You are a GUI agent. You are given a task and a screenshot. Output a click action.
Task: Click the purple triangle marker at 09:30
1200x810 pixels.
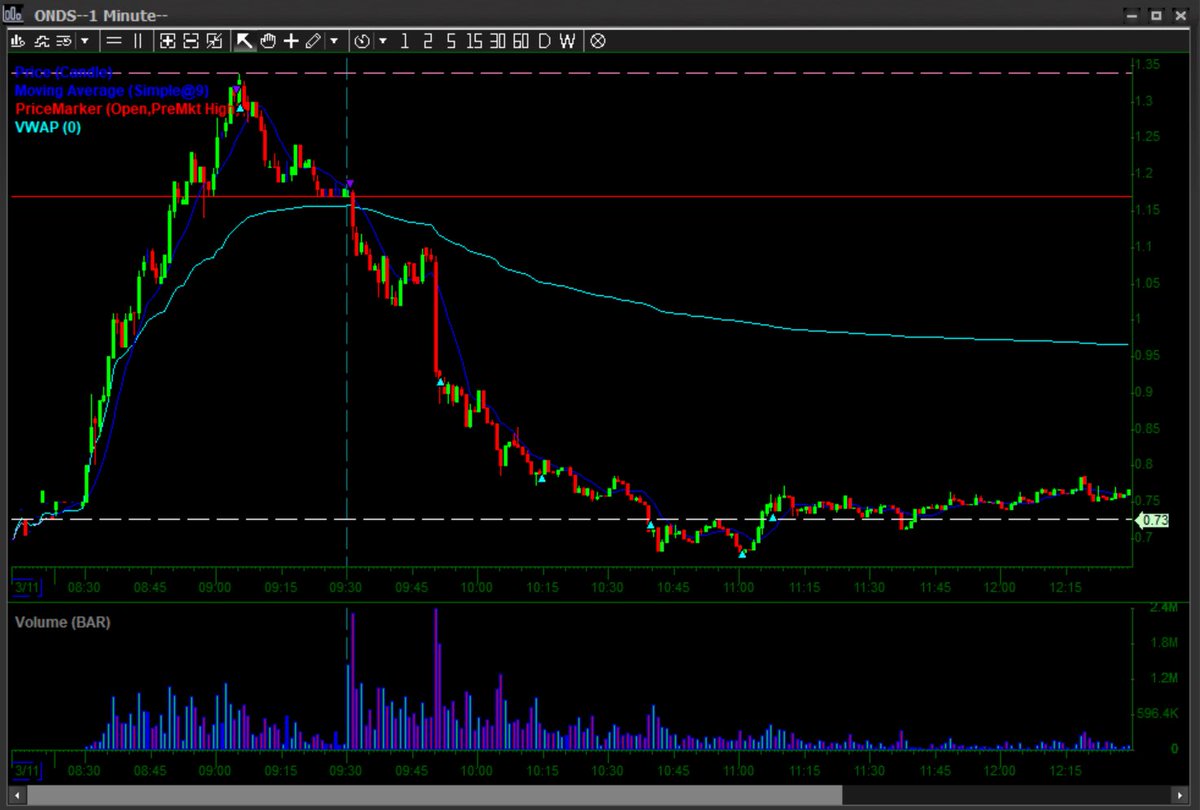pos(349,184)
